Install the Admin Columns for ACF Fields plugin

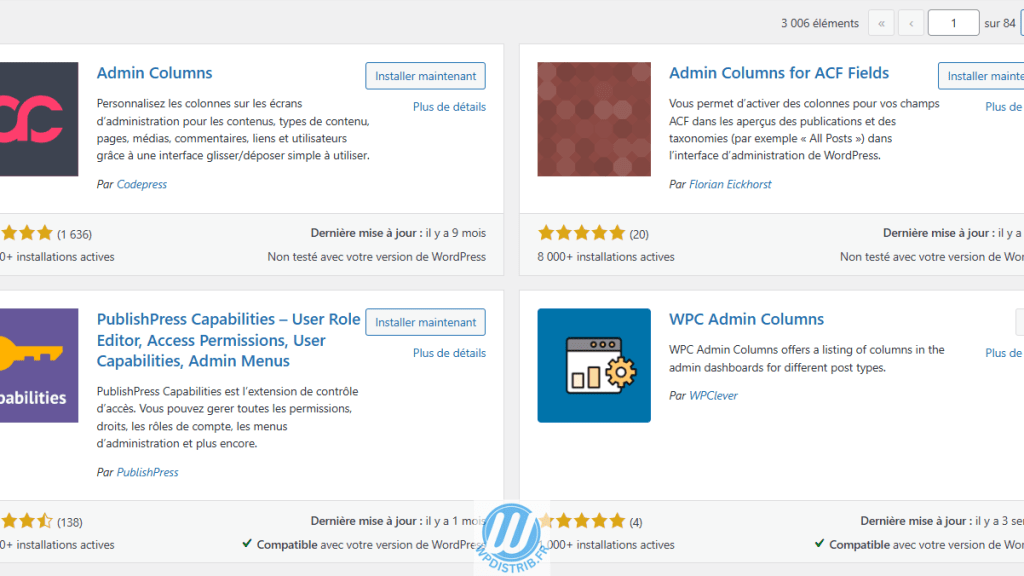[x=981, y=76]
